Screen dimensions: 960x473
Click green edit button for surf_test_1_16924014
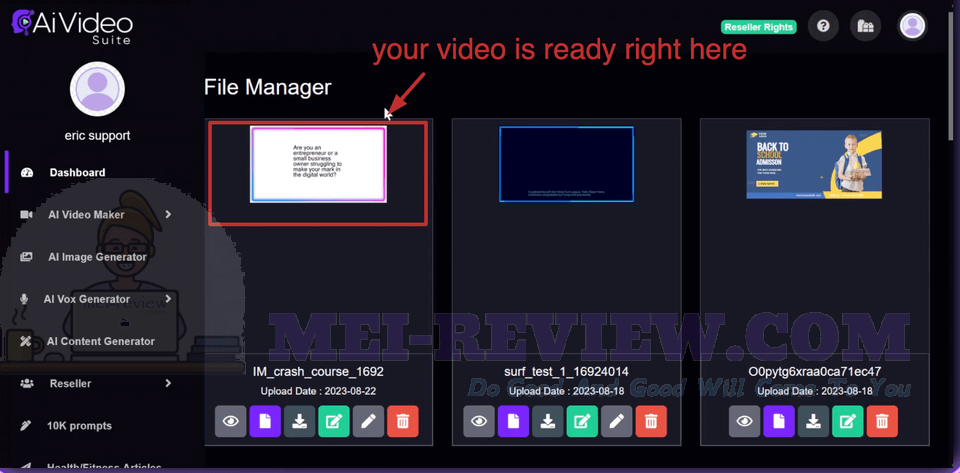click(x=582, y=421)
